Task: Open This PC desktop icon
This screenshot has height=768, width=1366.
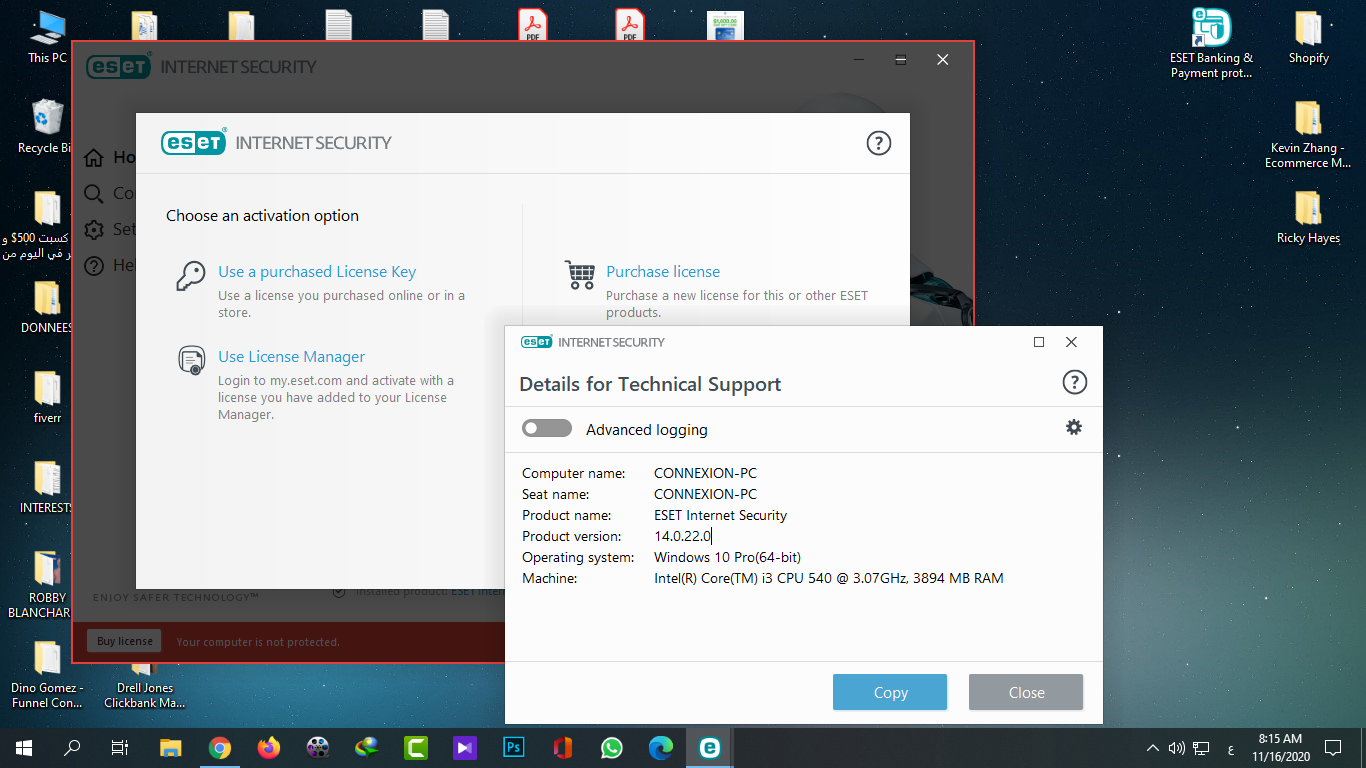Action: (47, 37)
